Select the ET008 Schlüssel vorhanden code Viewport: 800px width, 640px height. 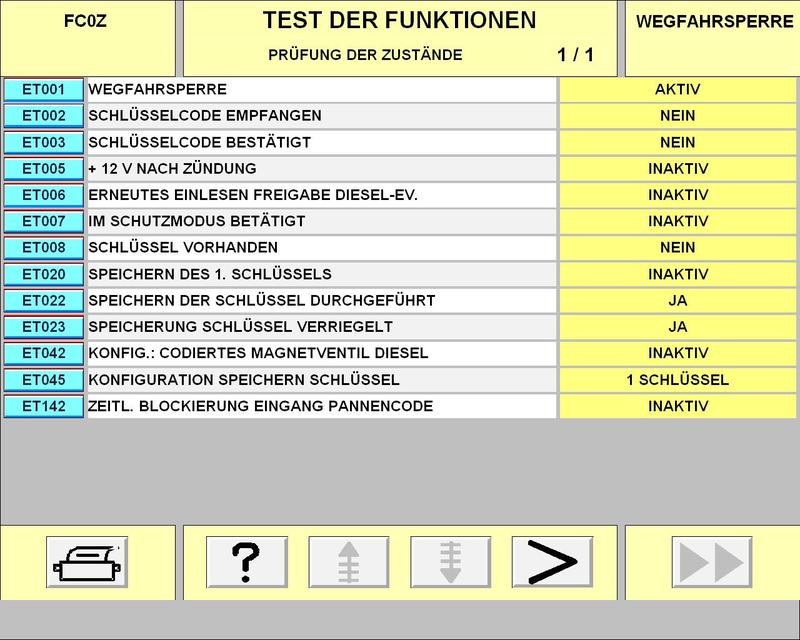pos(44,247)
